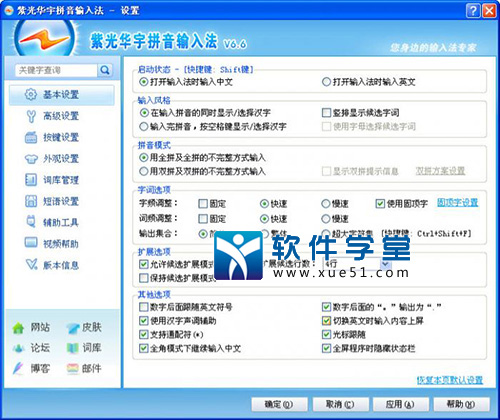The width and height of the screenshot is (500, 420).
Task: Click the monitor icon beside 视频帮助
Action: coord(31,243)
